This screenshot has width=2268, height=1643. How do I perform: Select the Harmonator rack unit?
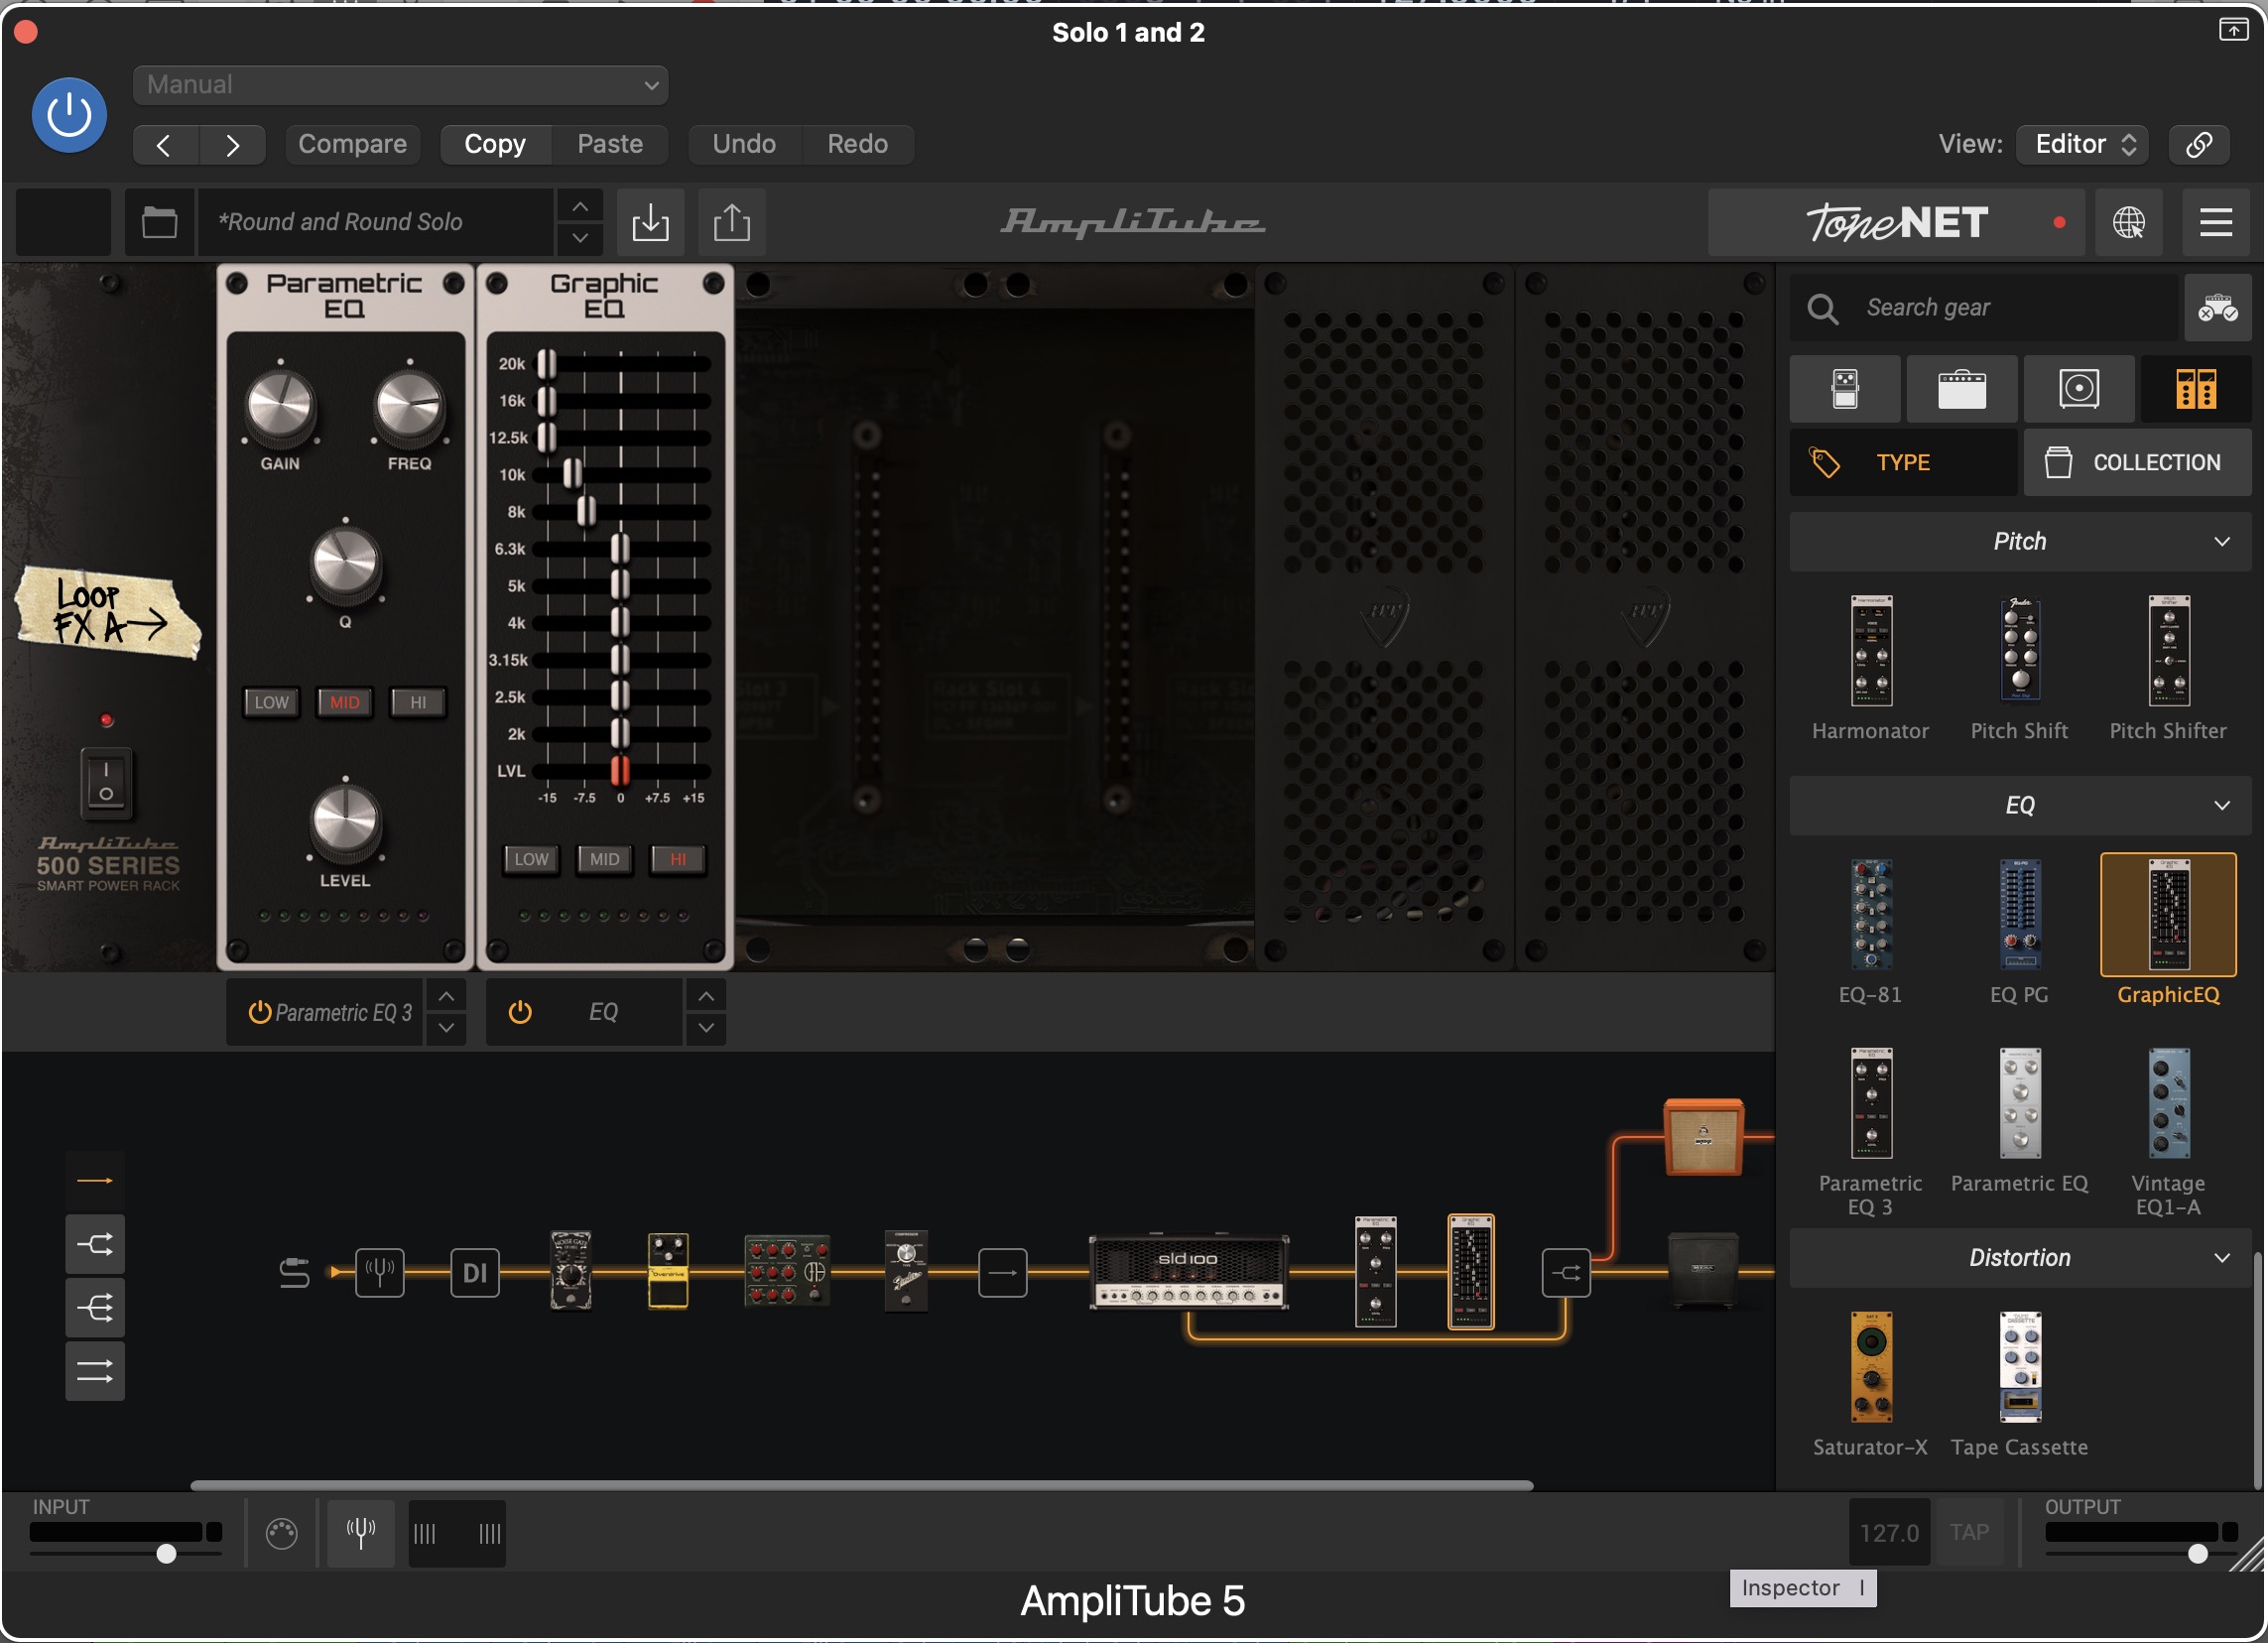click(1871, 668)
